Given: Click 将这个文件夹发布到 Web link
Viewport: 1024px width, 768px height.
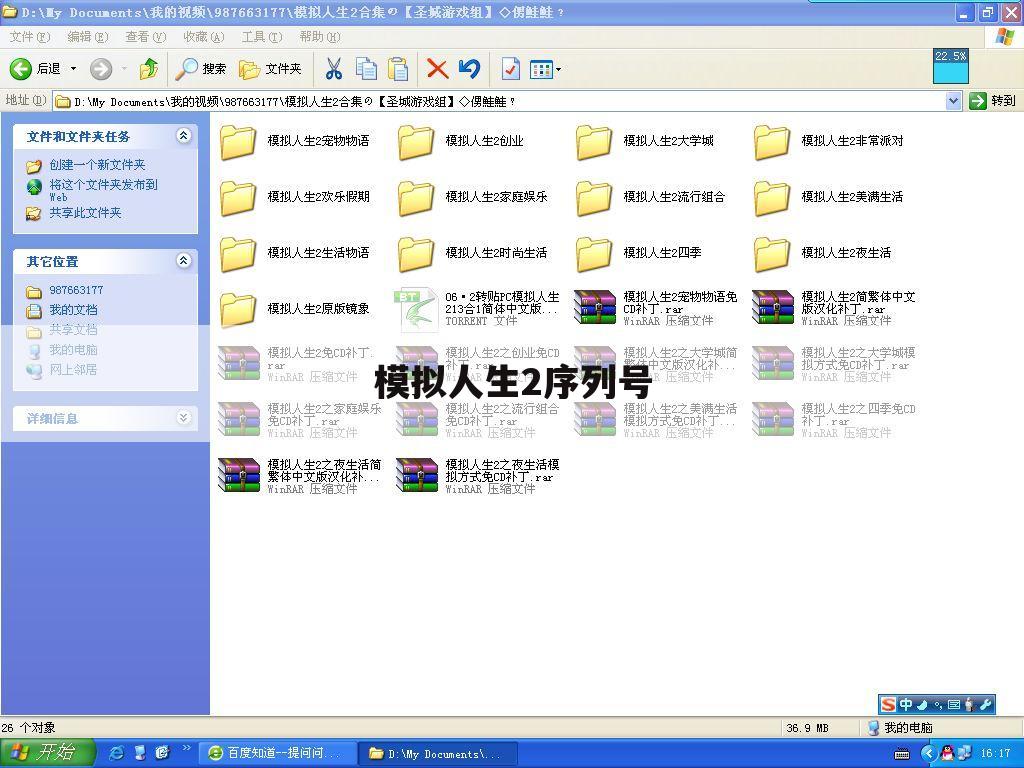Looking at the screenshot, I should click(103, 189).
